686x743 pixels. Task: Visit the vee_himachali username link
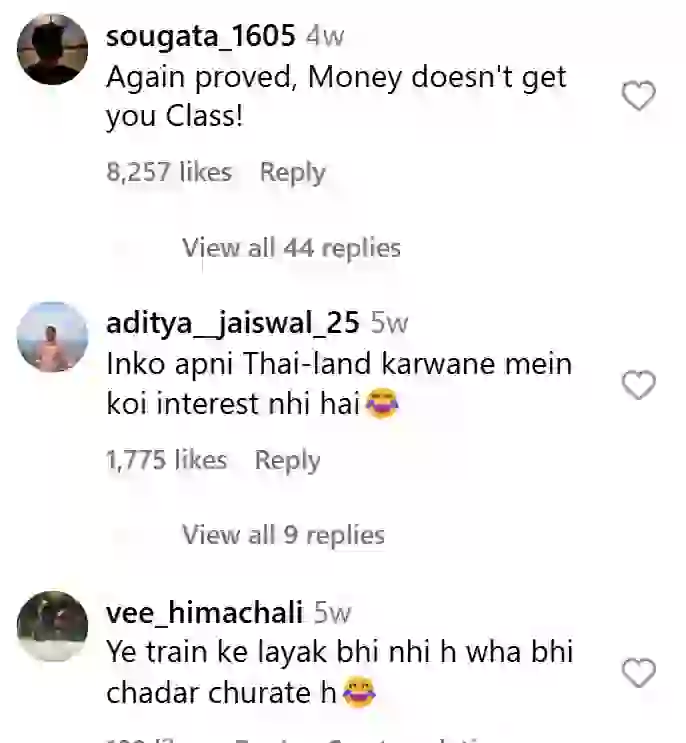pos(204,612)
